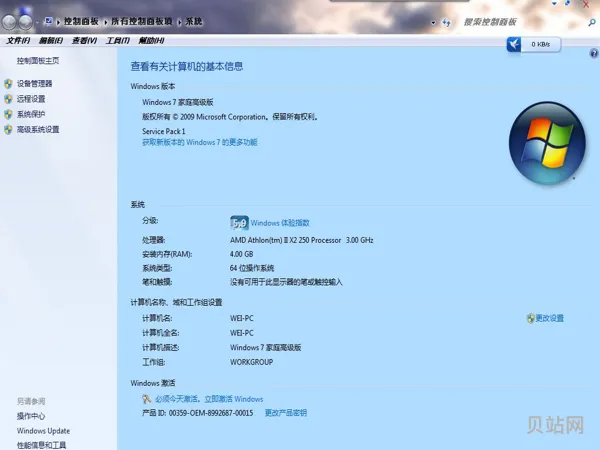
Task: Click the 没有可用于此显示器的笔或触控输入 text
Action: (x=286, y=282)
